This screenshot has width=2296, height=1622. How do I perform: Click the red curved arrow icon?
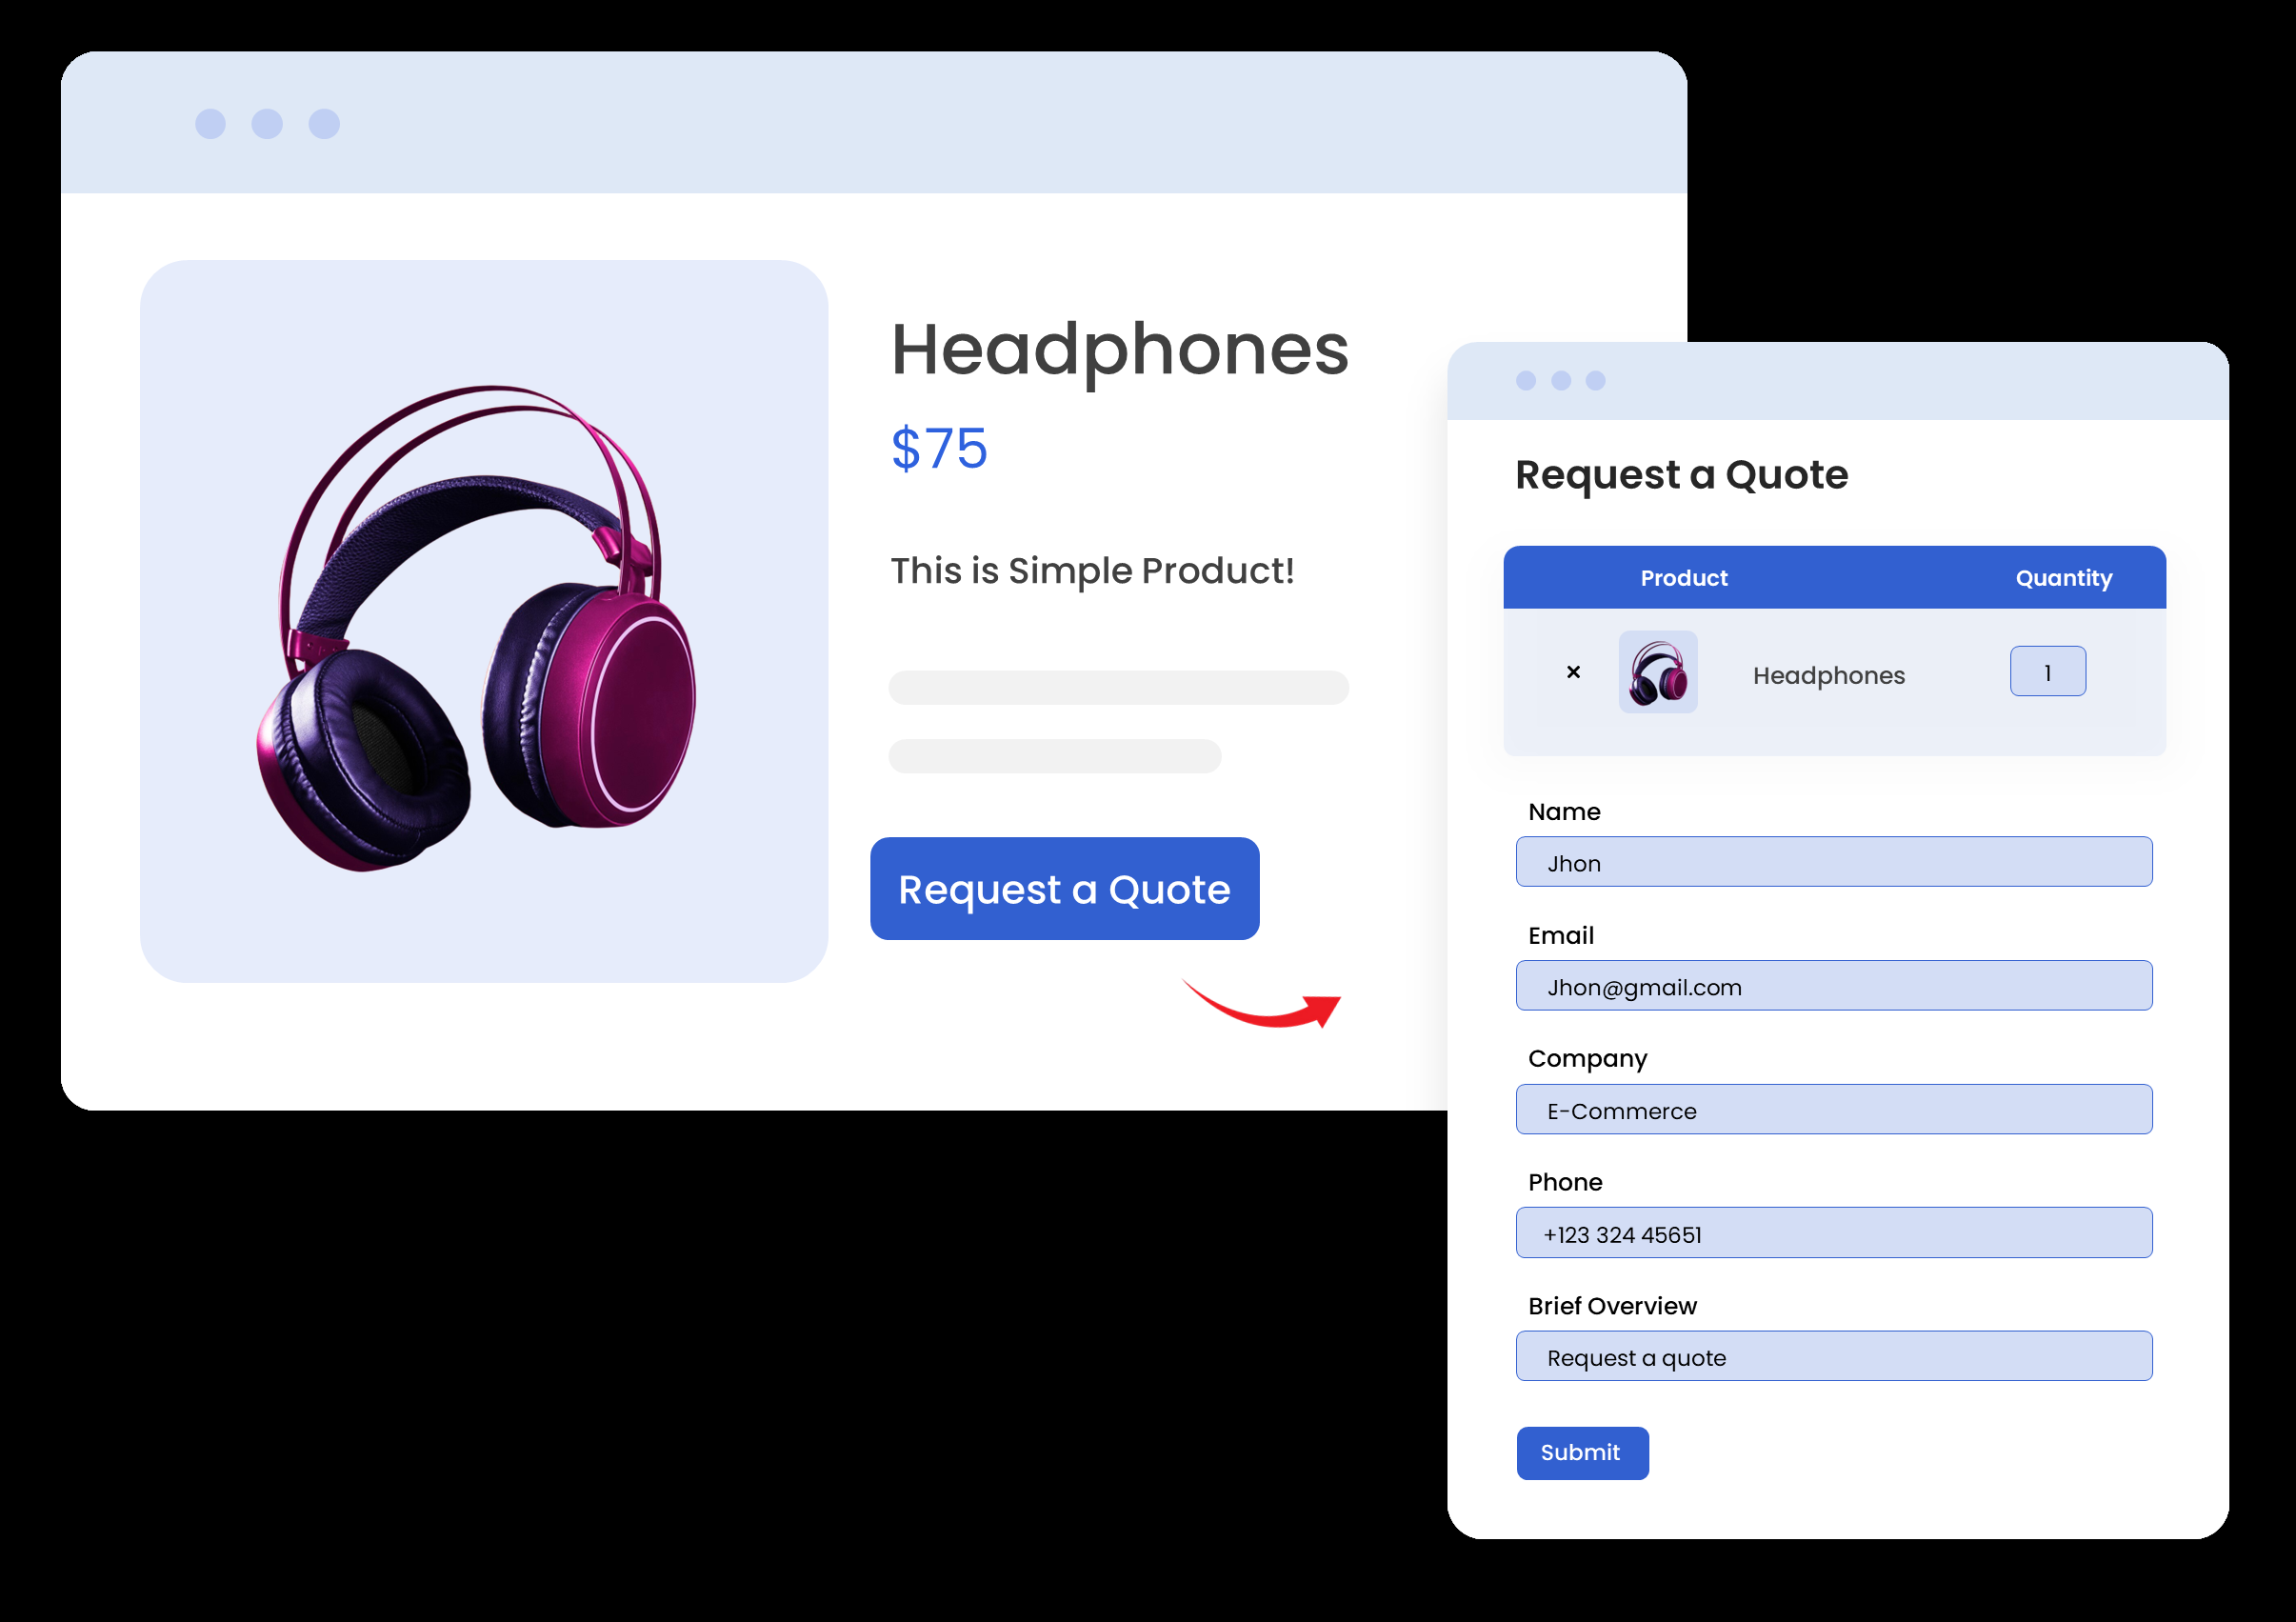point(1260,1003)
